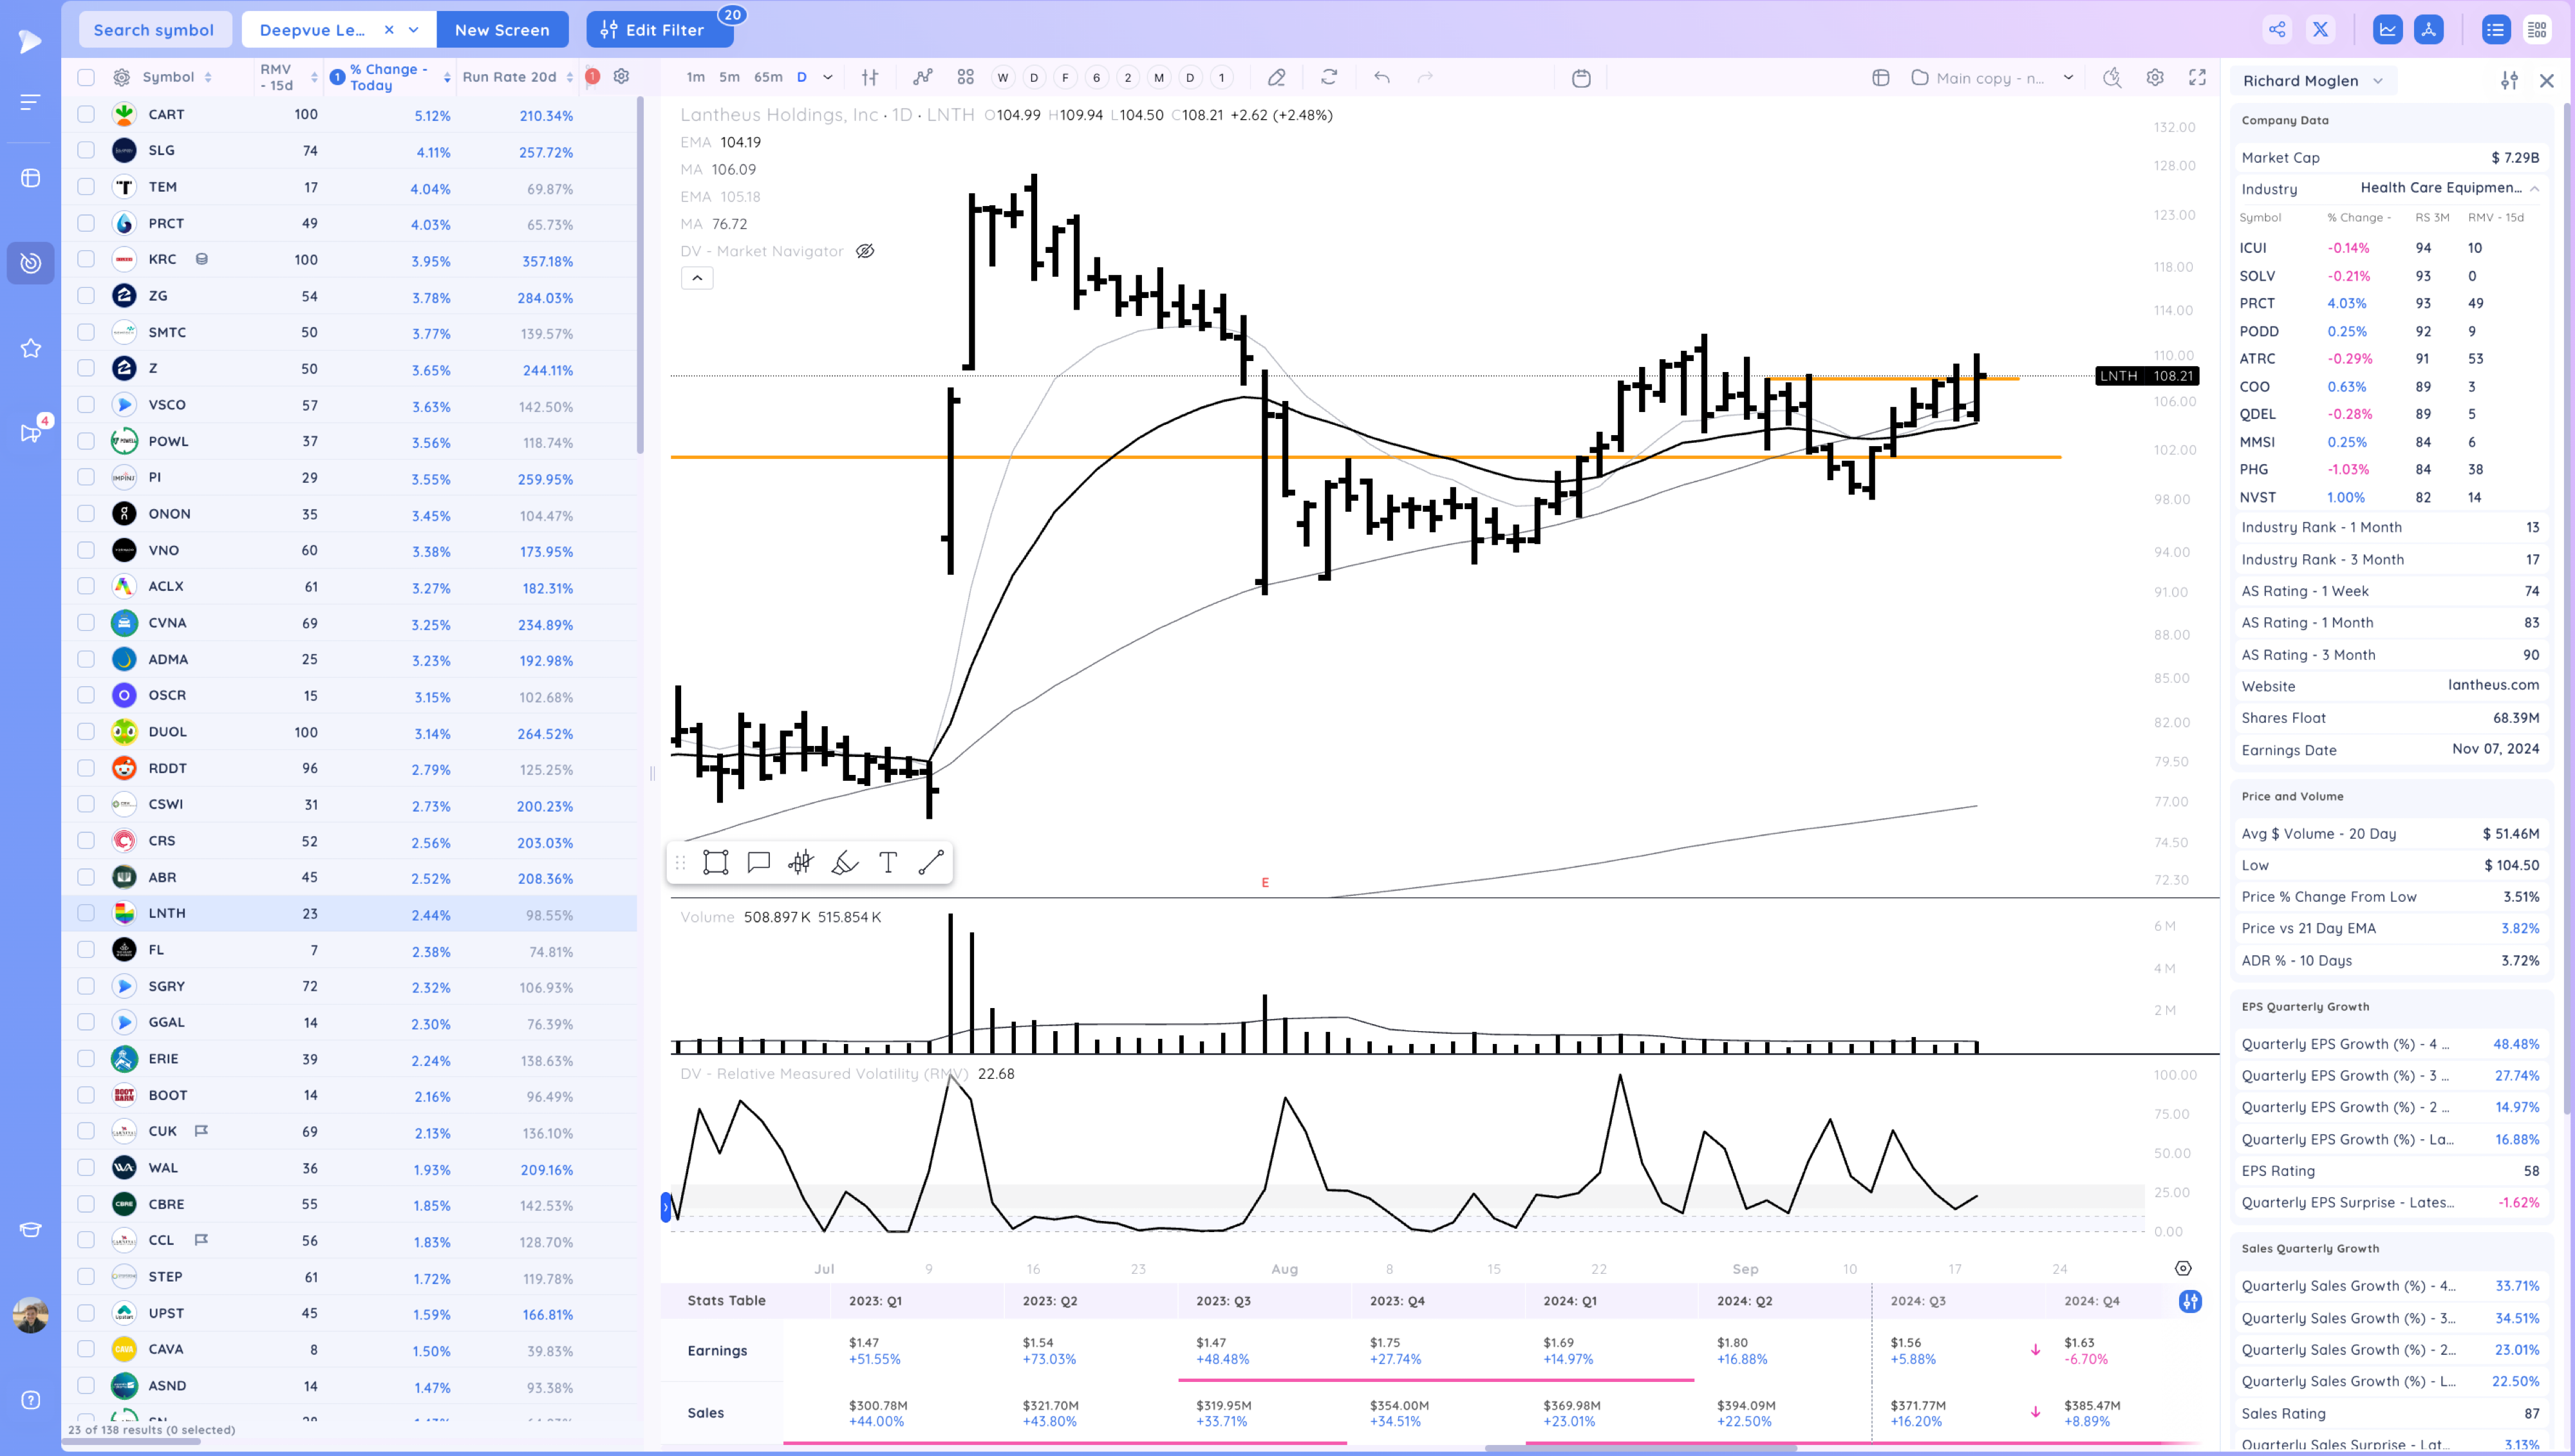This screenshot has height=1456, width=2575.
Task: Toggle Market Navigator indicator visibility eye
Action: pyautogui.click(x=865, y=251)
